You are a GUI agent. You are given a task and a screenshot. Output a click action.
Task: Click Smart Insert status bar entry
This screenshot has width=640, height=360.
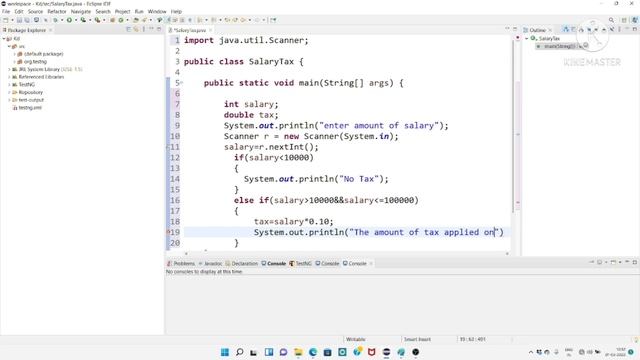pyautogui.click(x=417, y=340)
